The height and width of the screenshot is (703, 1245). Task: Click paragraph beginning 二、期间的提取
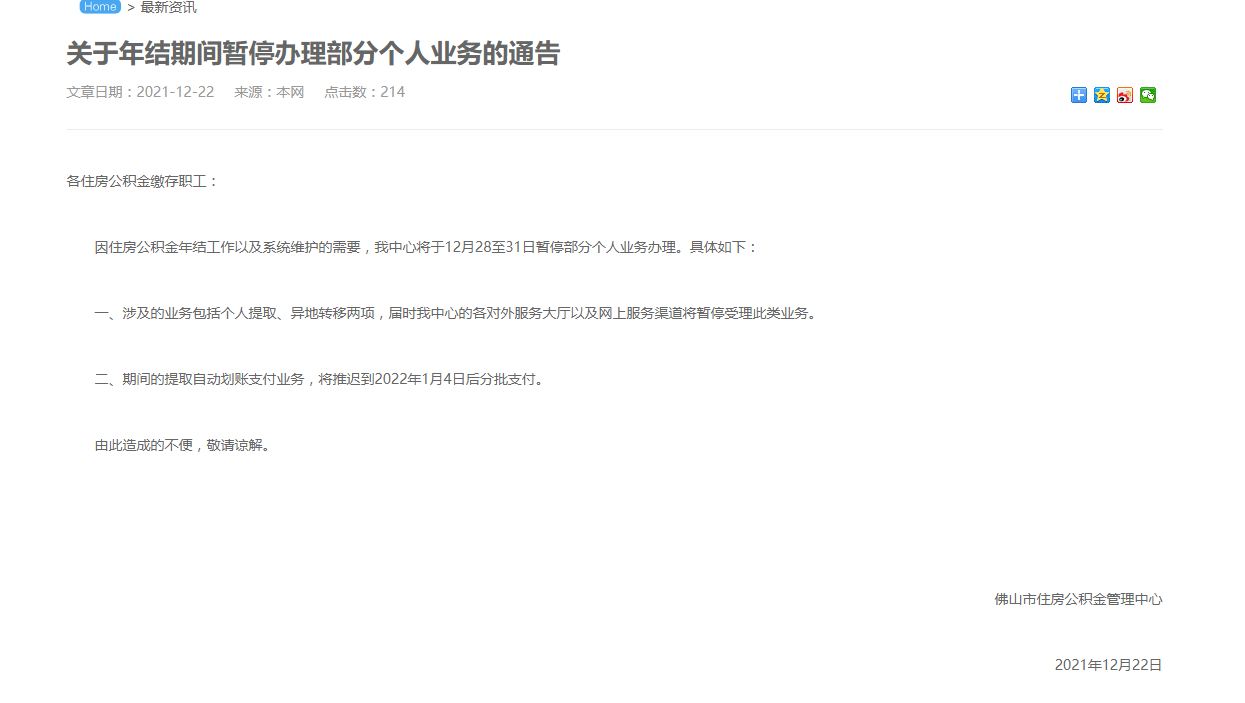319,379
